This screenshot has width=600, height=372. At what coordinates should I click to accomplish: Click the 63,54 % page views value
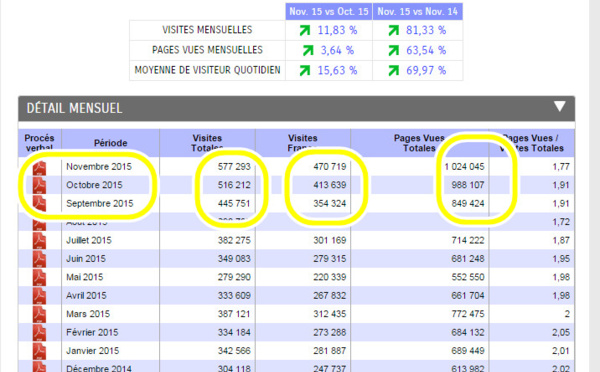[x=426, y=50]
